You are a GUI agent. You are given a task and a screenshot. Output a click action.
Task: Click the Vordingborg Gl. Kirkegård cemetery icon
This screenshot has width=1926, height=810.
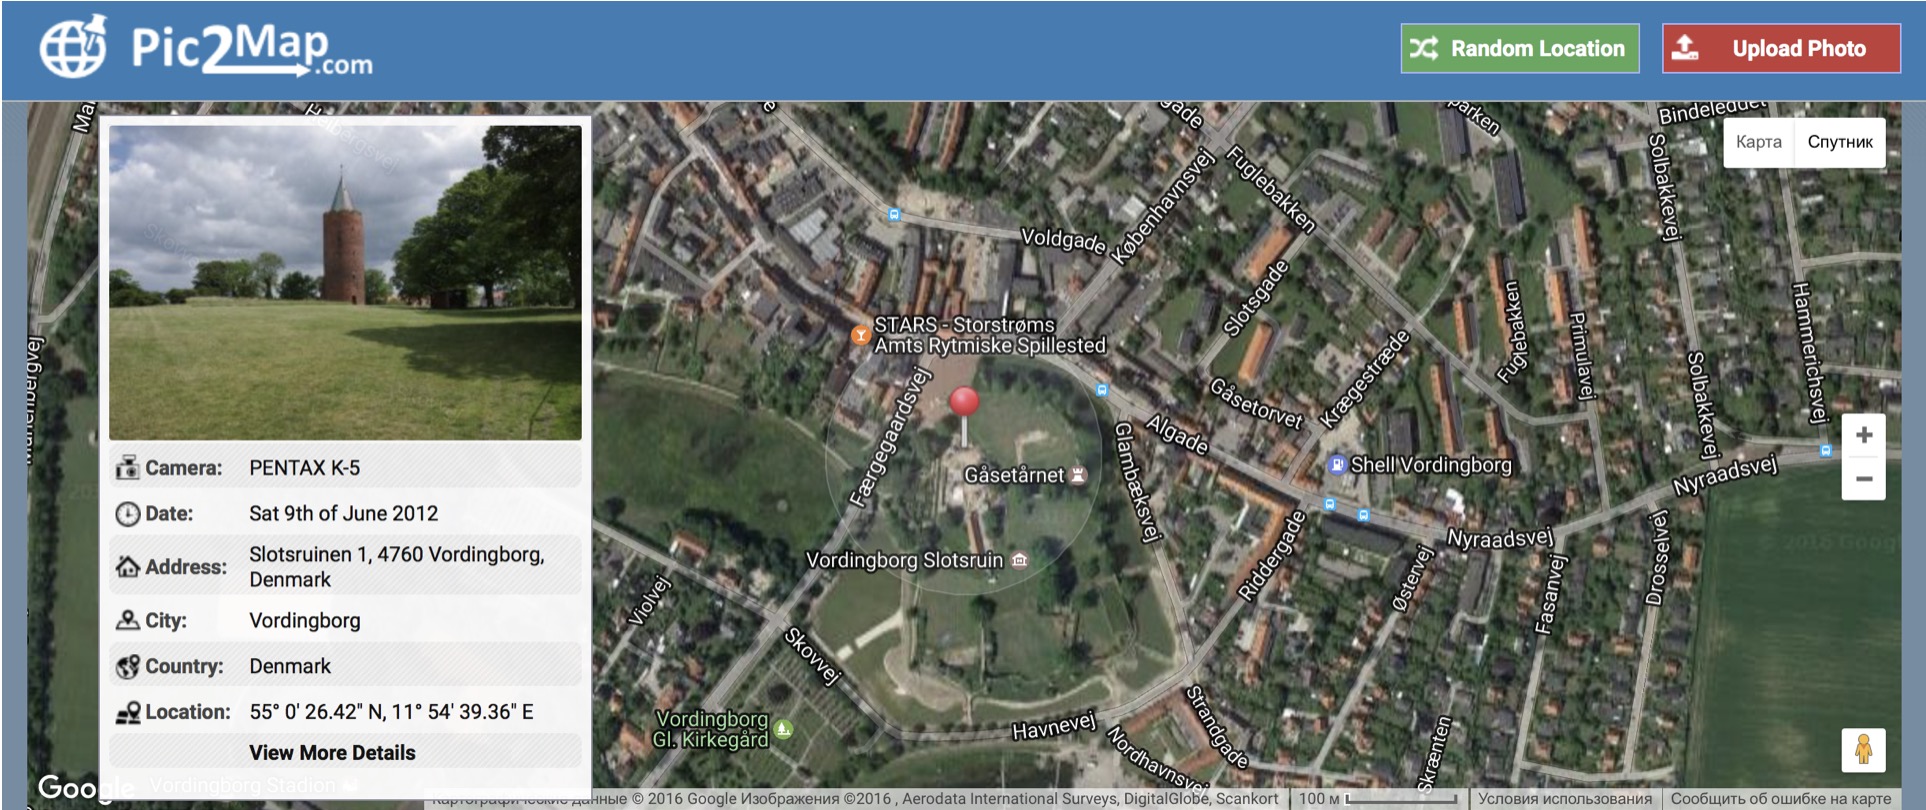(784, 729)
